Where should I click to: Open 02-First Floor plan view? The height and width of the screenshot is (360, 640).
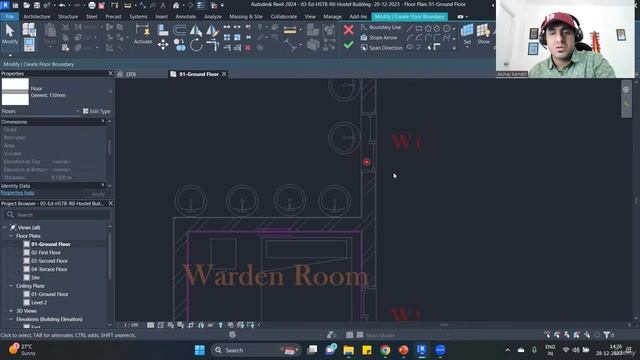click(46, 253)
